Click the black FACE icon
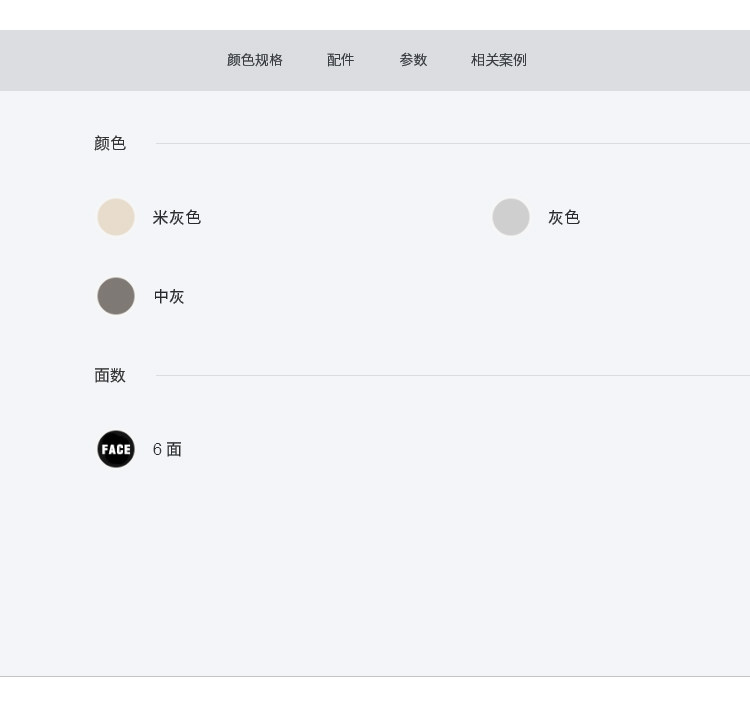The width and height of the screenshot is (750, 715). (x=116, y=449)
